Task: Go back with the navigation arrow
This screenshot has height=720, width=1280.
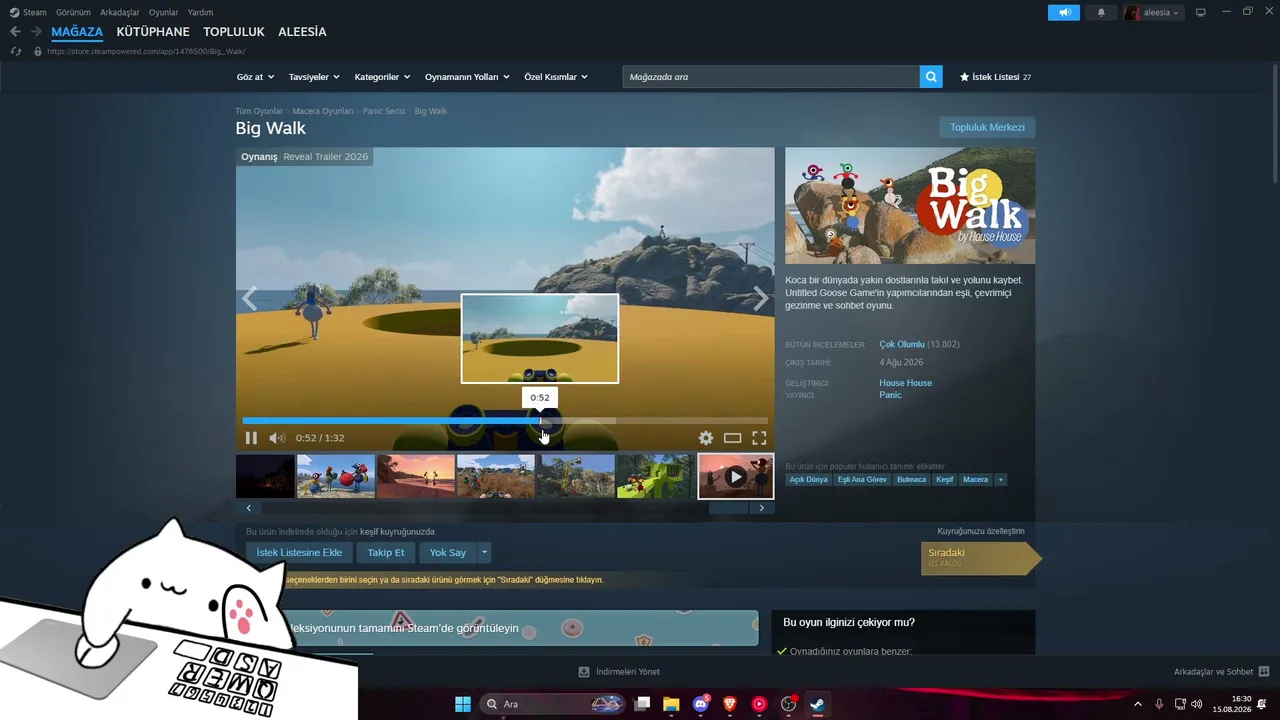Action: coord(15,32)
